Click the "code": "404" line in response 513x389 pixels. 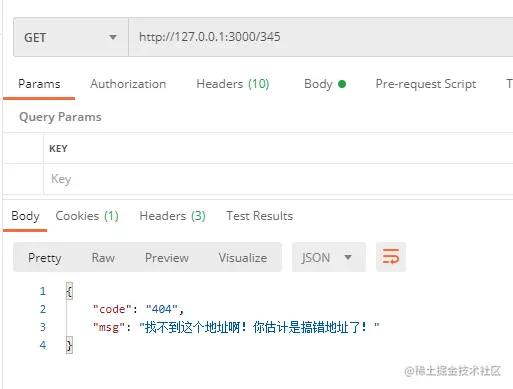pos(138,309)
